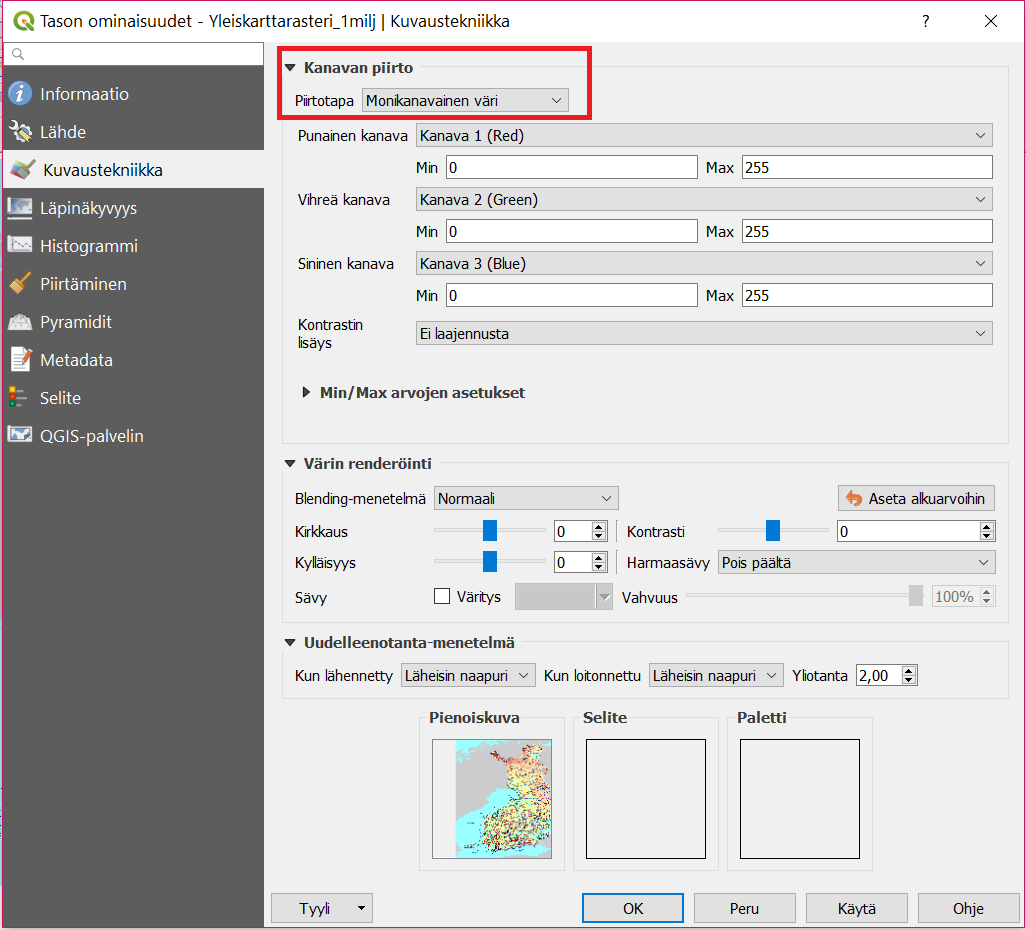Click the Aseta alkuarvoihin button

[916, 498]
